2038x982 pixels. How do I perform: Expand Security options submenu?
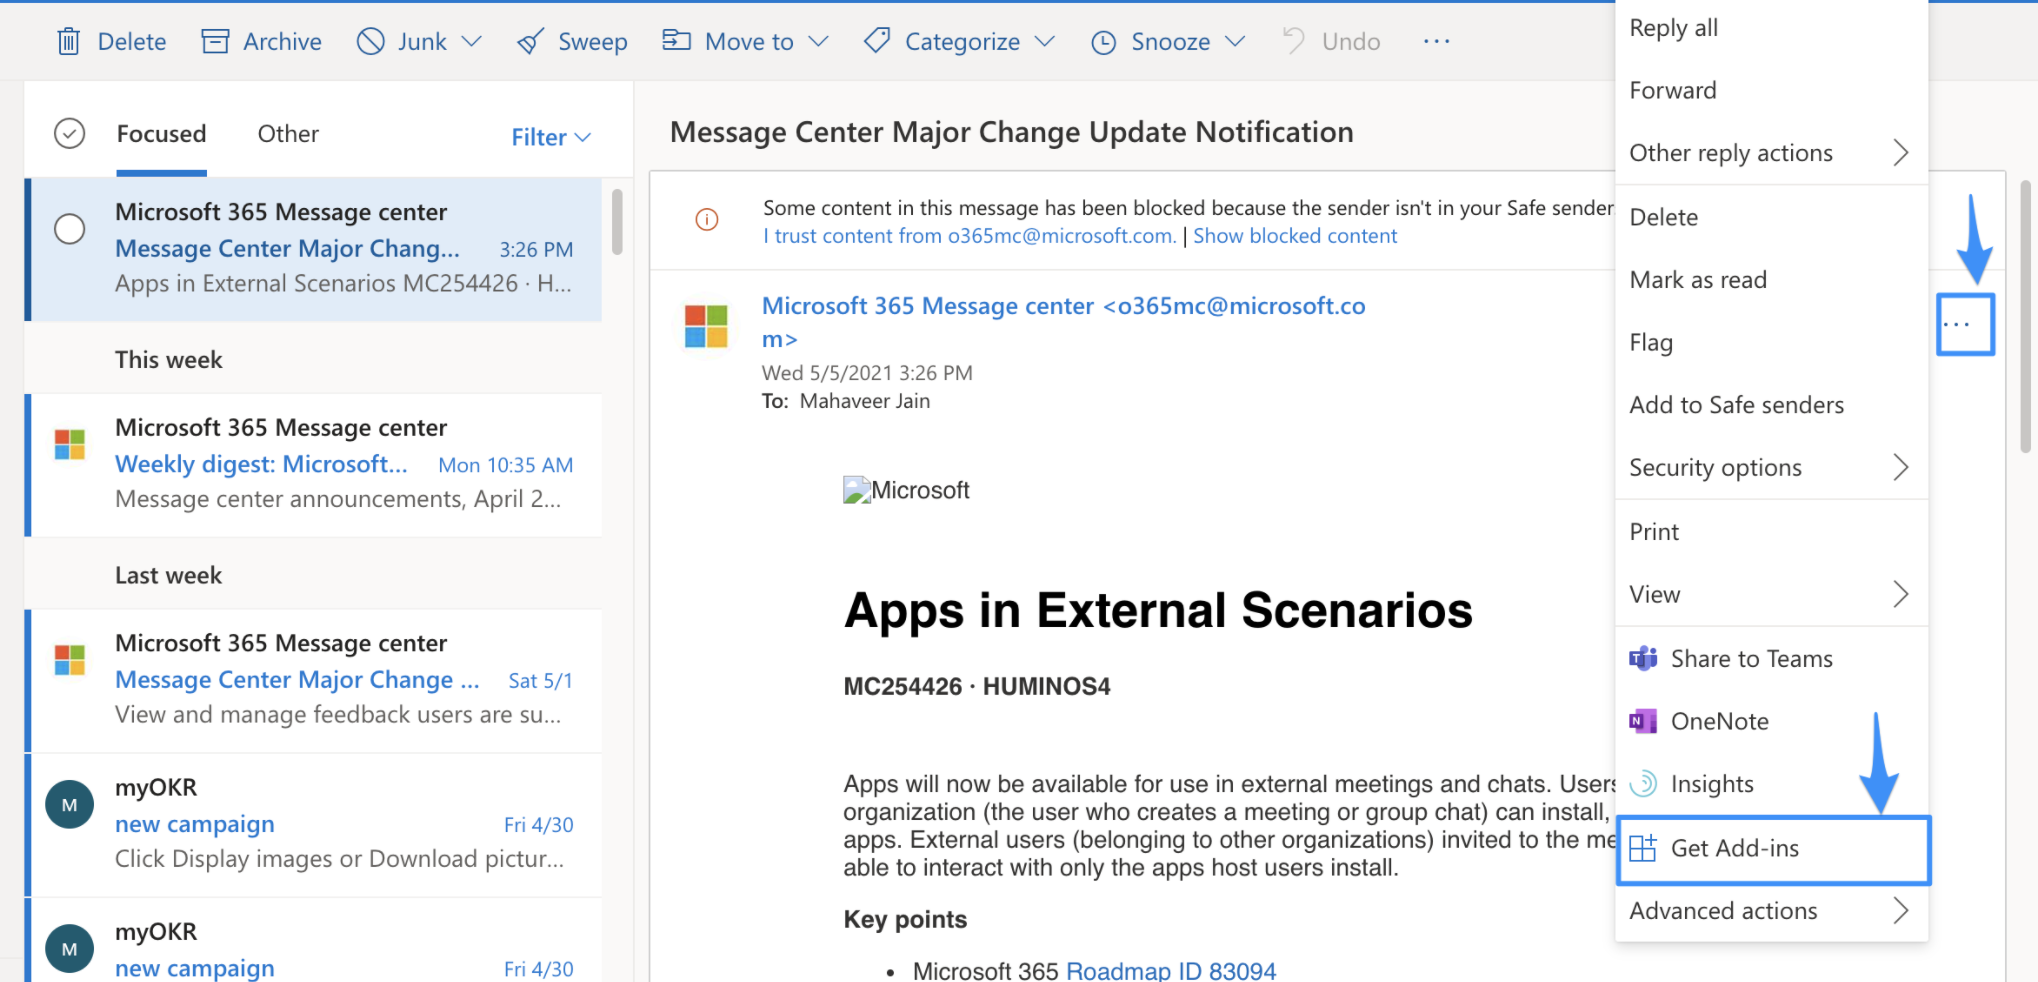pyautogui.click(x=1771, y=468)
